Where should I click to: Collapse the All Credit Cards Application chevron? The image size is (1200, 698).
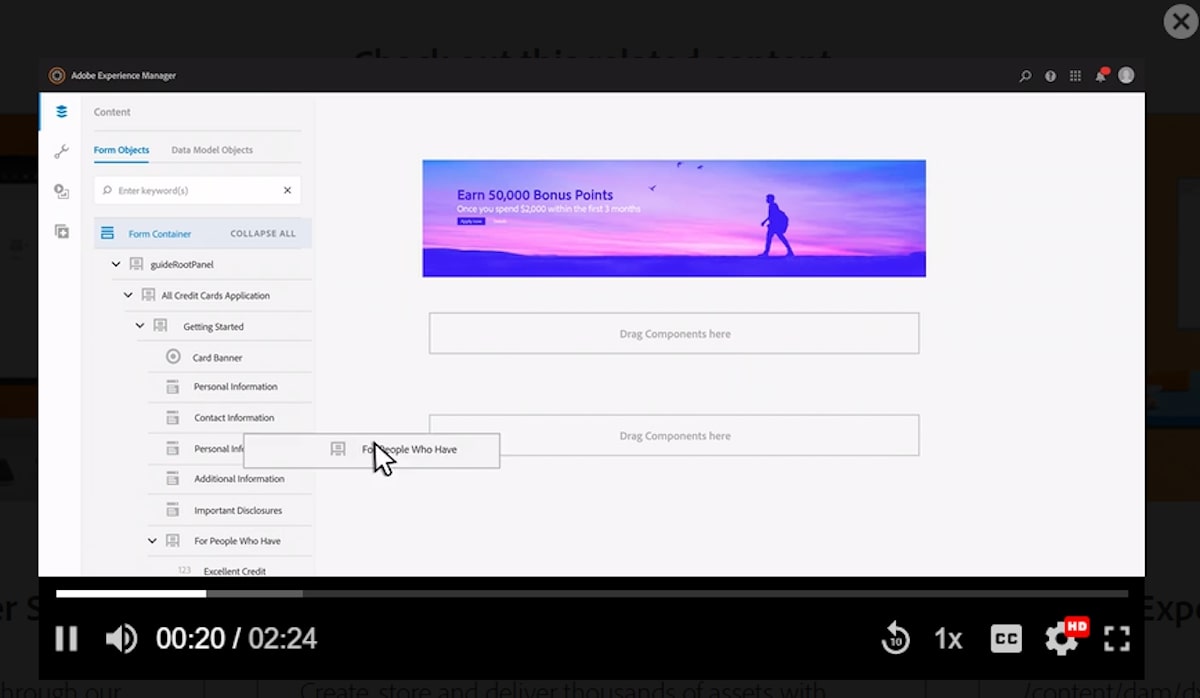[x=128, y=295]
